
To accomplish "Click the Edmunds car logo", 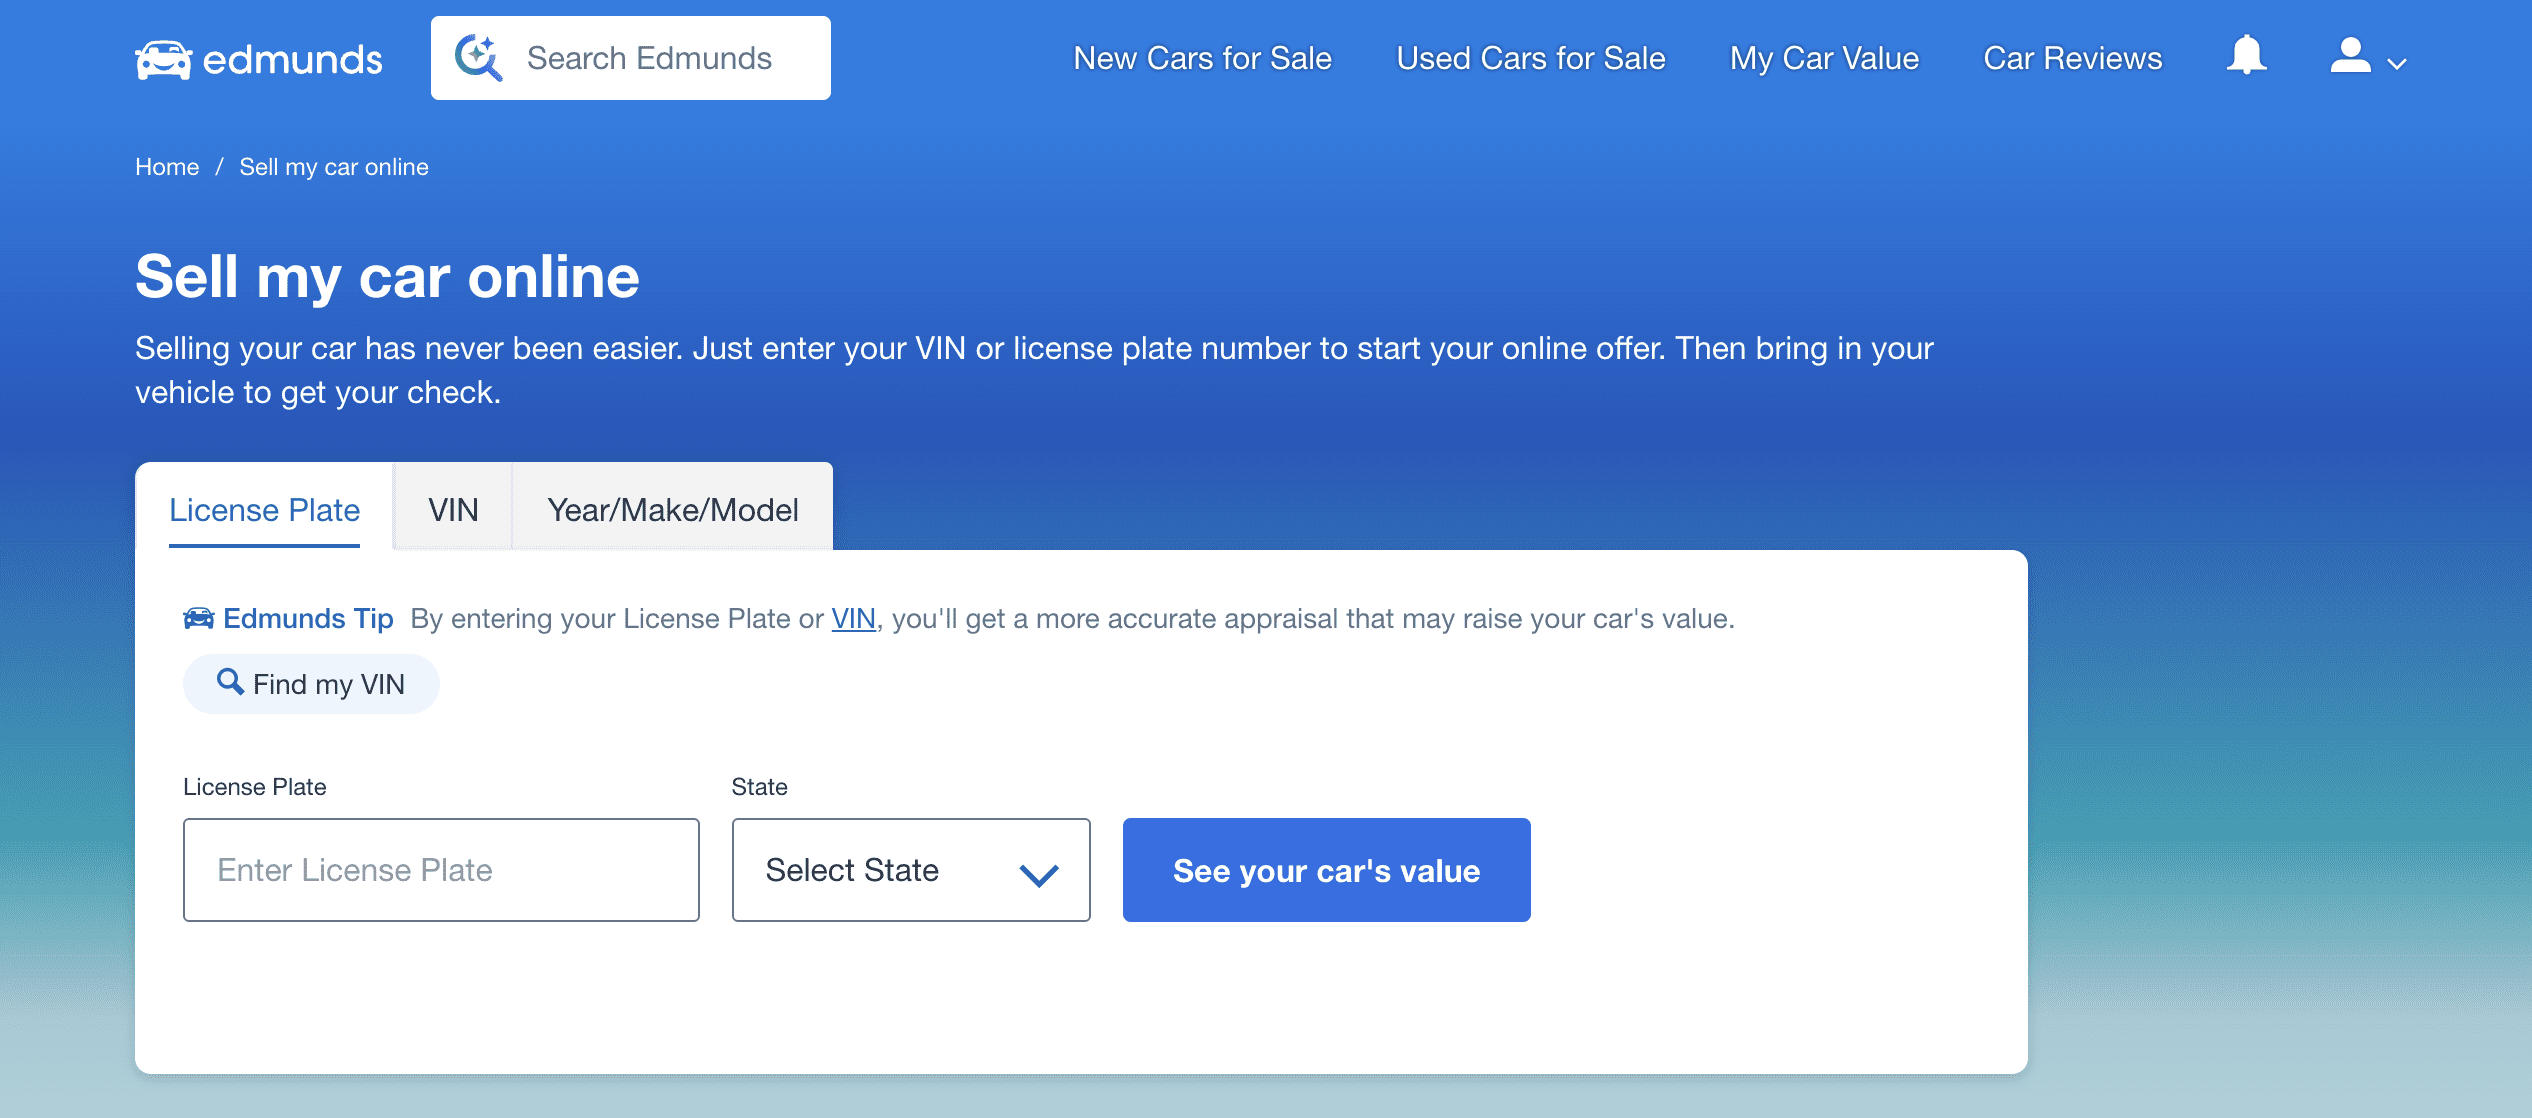I will coord(258,59).
